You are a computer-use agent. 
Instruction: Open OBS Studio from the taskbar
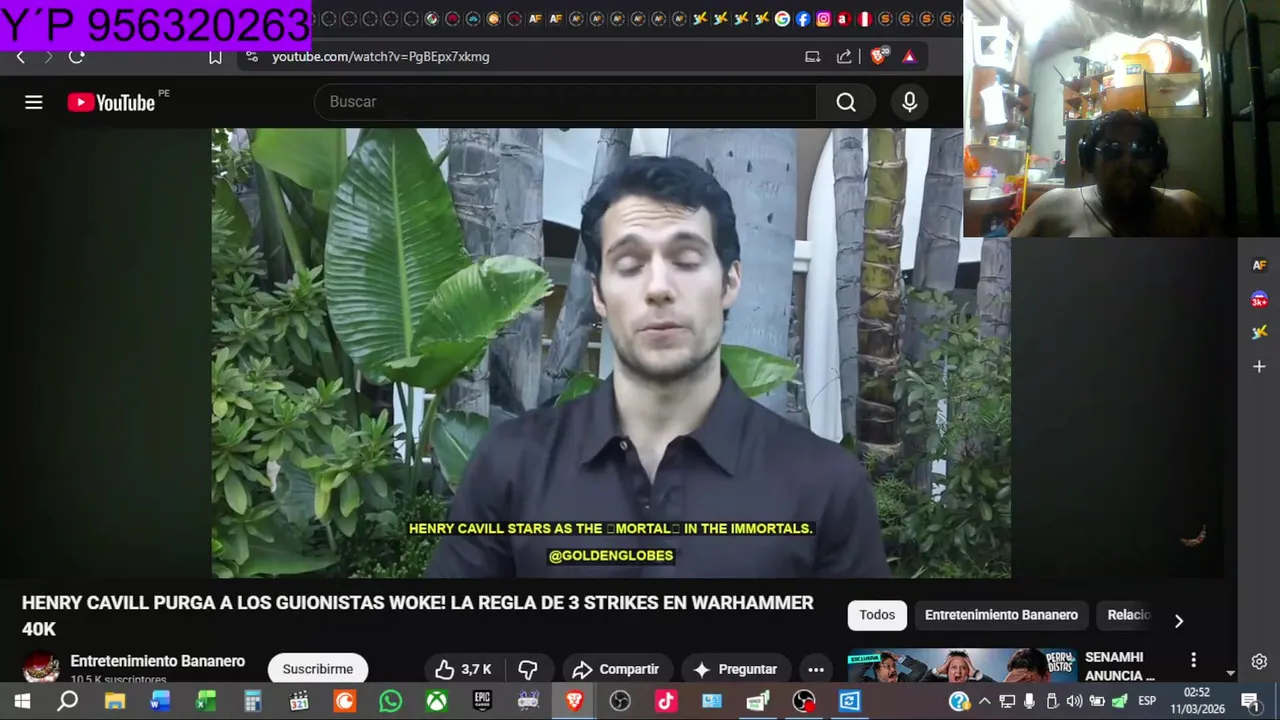tap(620, 701)
